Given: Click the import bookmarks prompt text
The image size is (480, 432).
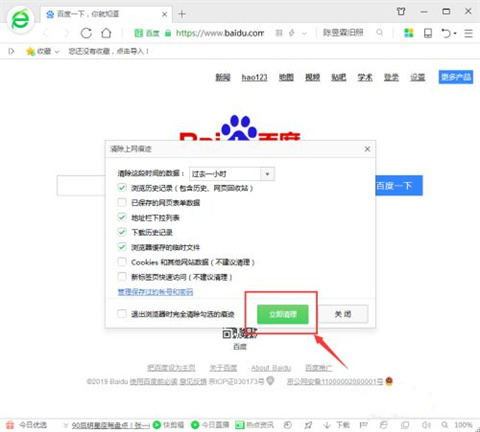Looking at the screenshot, I should click(x=109, y=51).
